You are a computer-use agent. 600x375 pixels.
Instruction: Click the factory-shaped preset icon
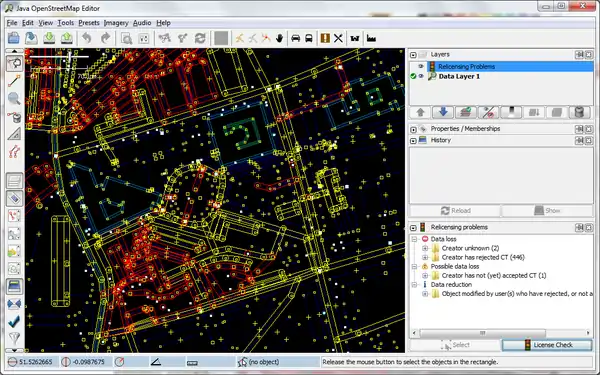click(371, 38)
